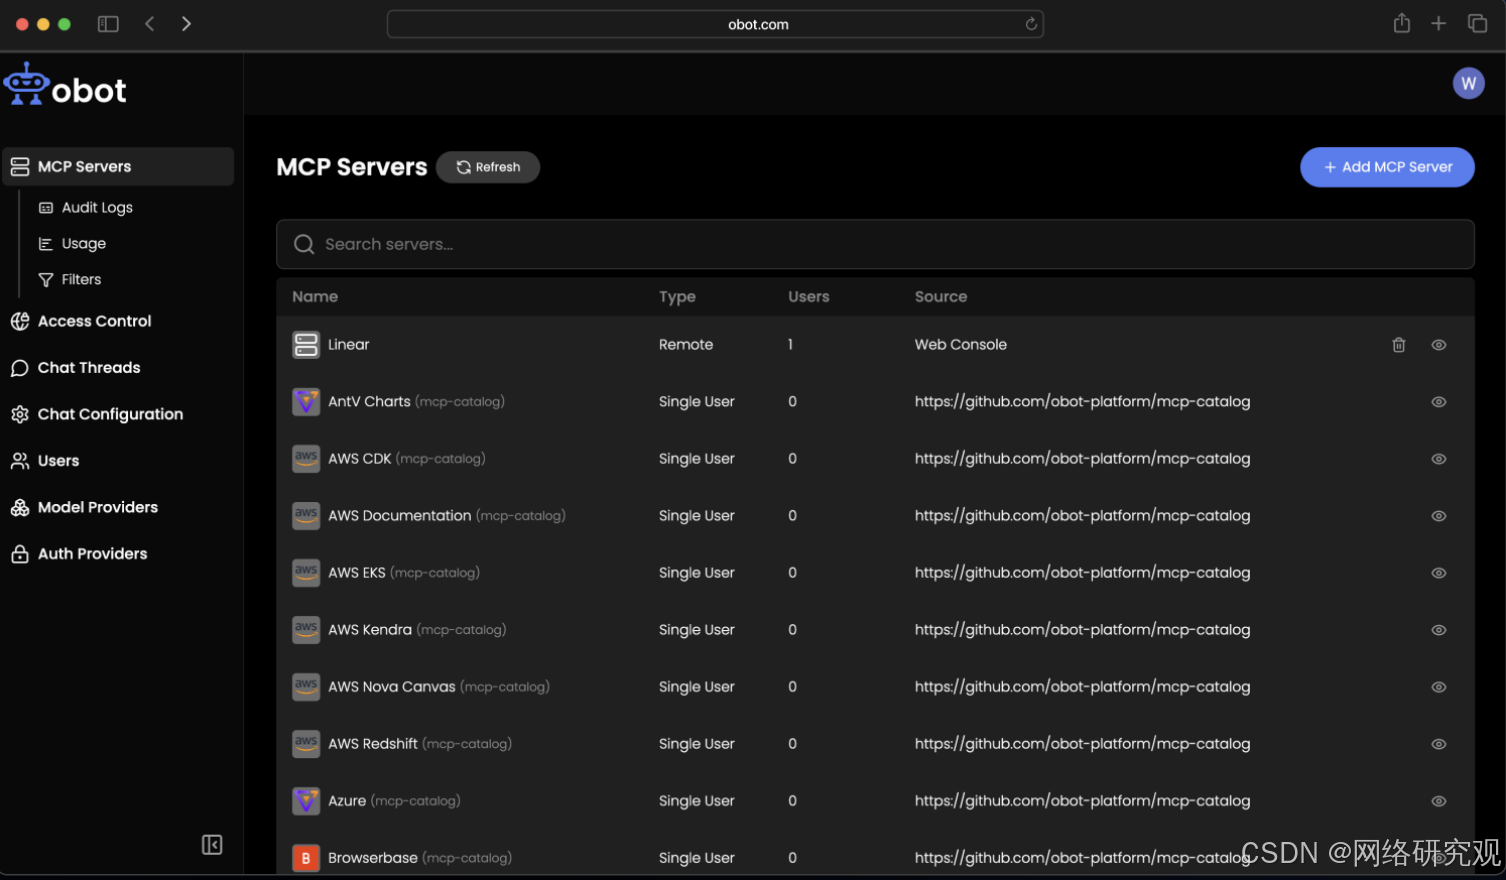
Task: Click Add MCP Server button
Action: point(1387,167)
